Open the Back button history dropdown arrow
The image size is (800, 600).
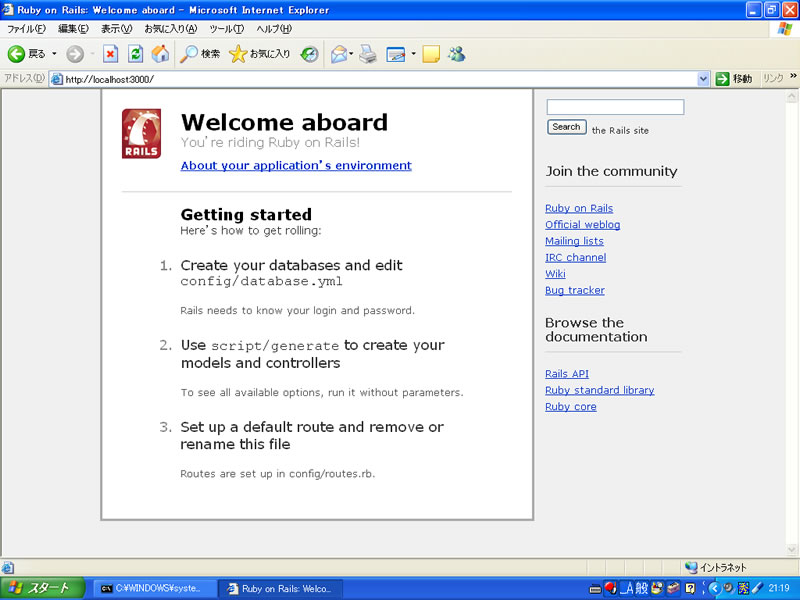(x=54, y=54)
